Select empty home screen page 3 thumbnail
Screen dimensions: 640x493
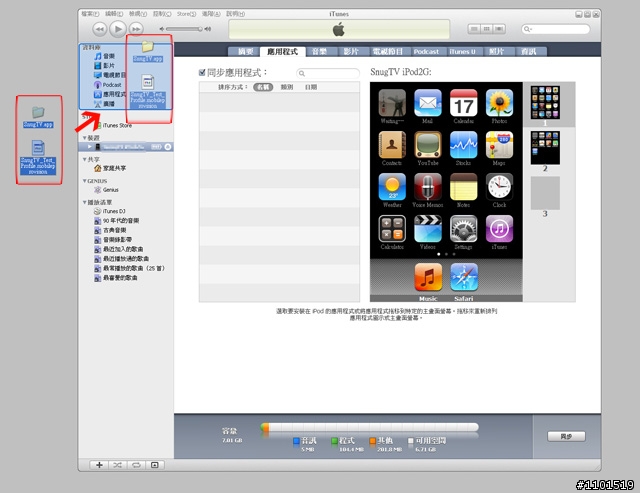(545, 193)
